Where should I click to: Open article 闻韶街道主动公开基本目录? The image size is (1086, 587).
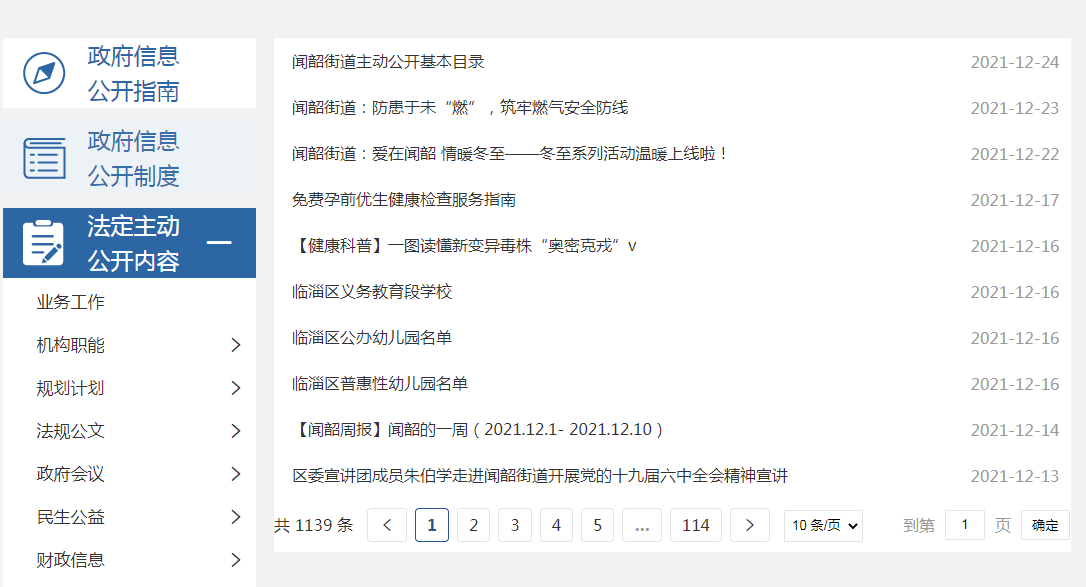[x=388, y=62]
